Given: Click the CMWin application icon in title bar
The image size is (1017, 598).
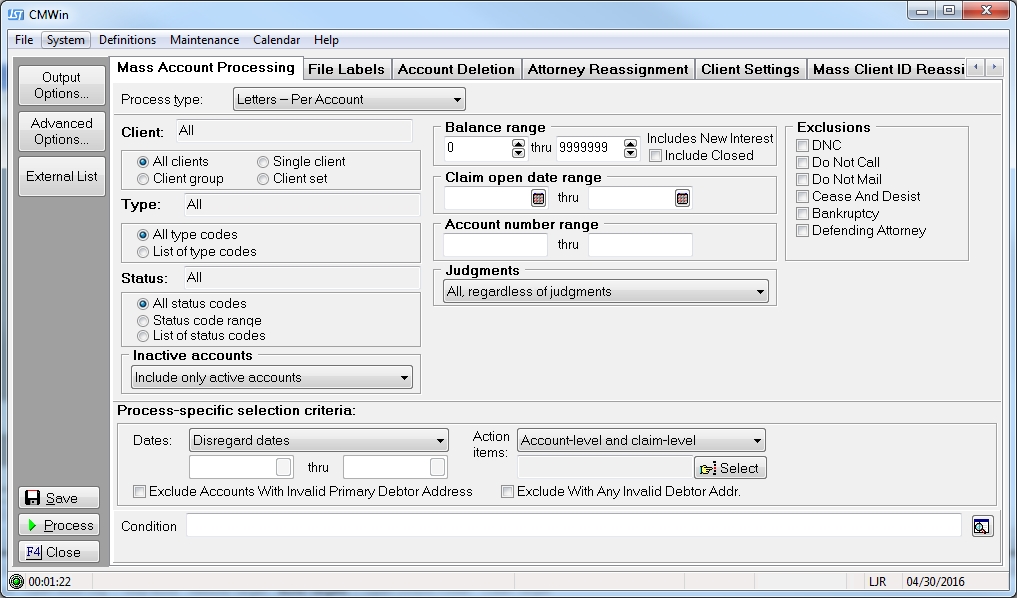Looking at the screenshot, I should (16, 14).
